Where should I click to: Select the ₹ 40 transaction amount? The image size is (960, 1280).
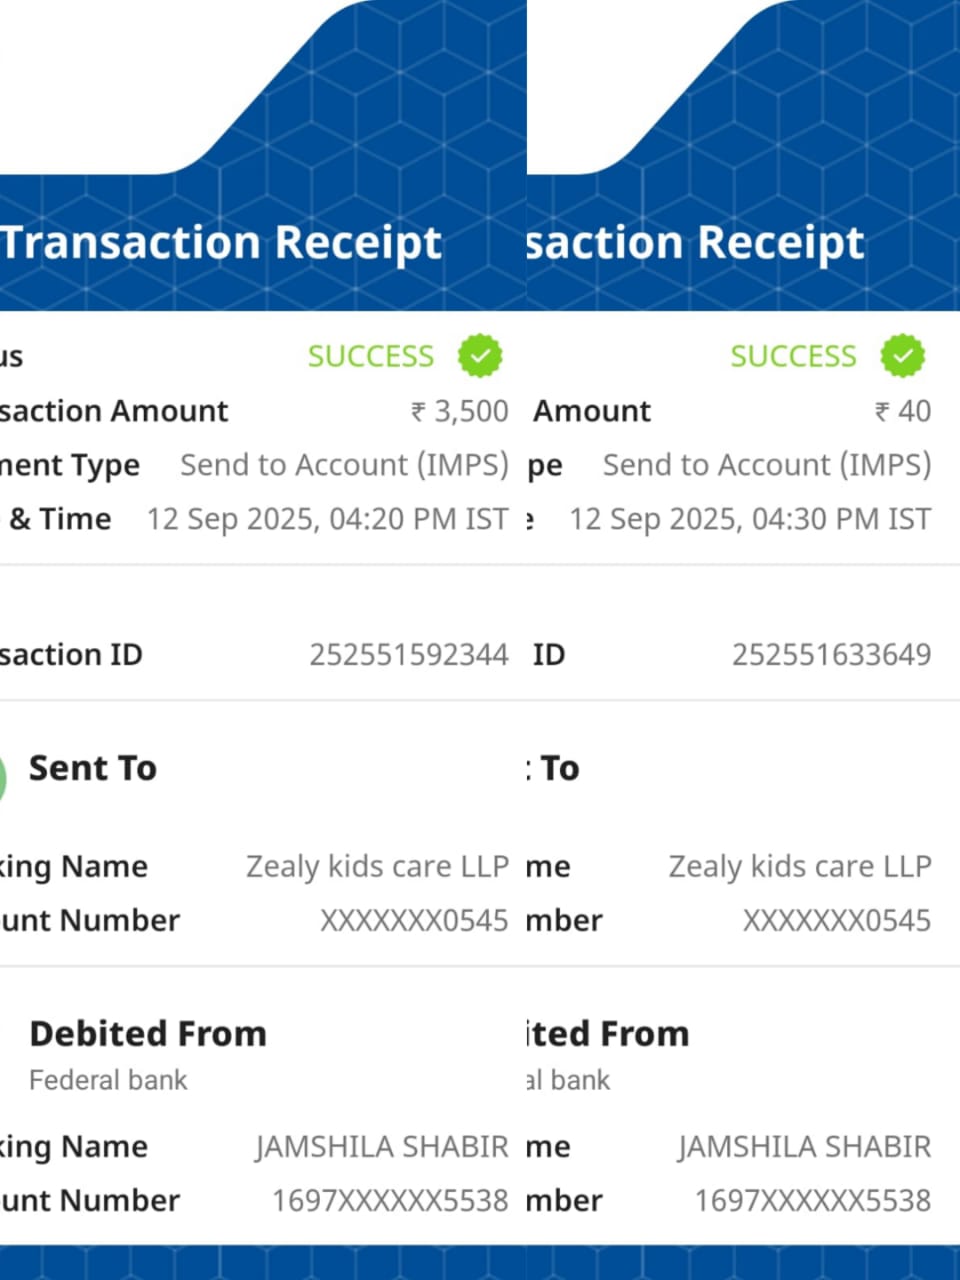[x=902, y=411]
